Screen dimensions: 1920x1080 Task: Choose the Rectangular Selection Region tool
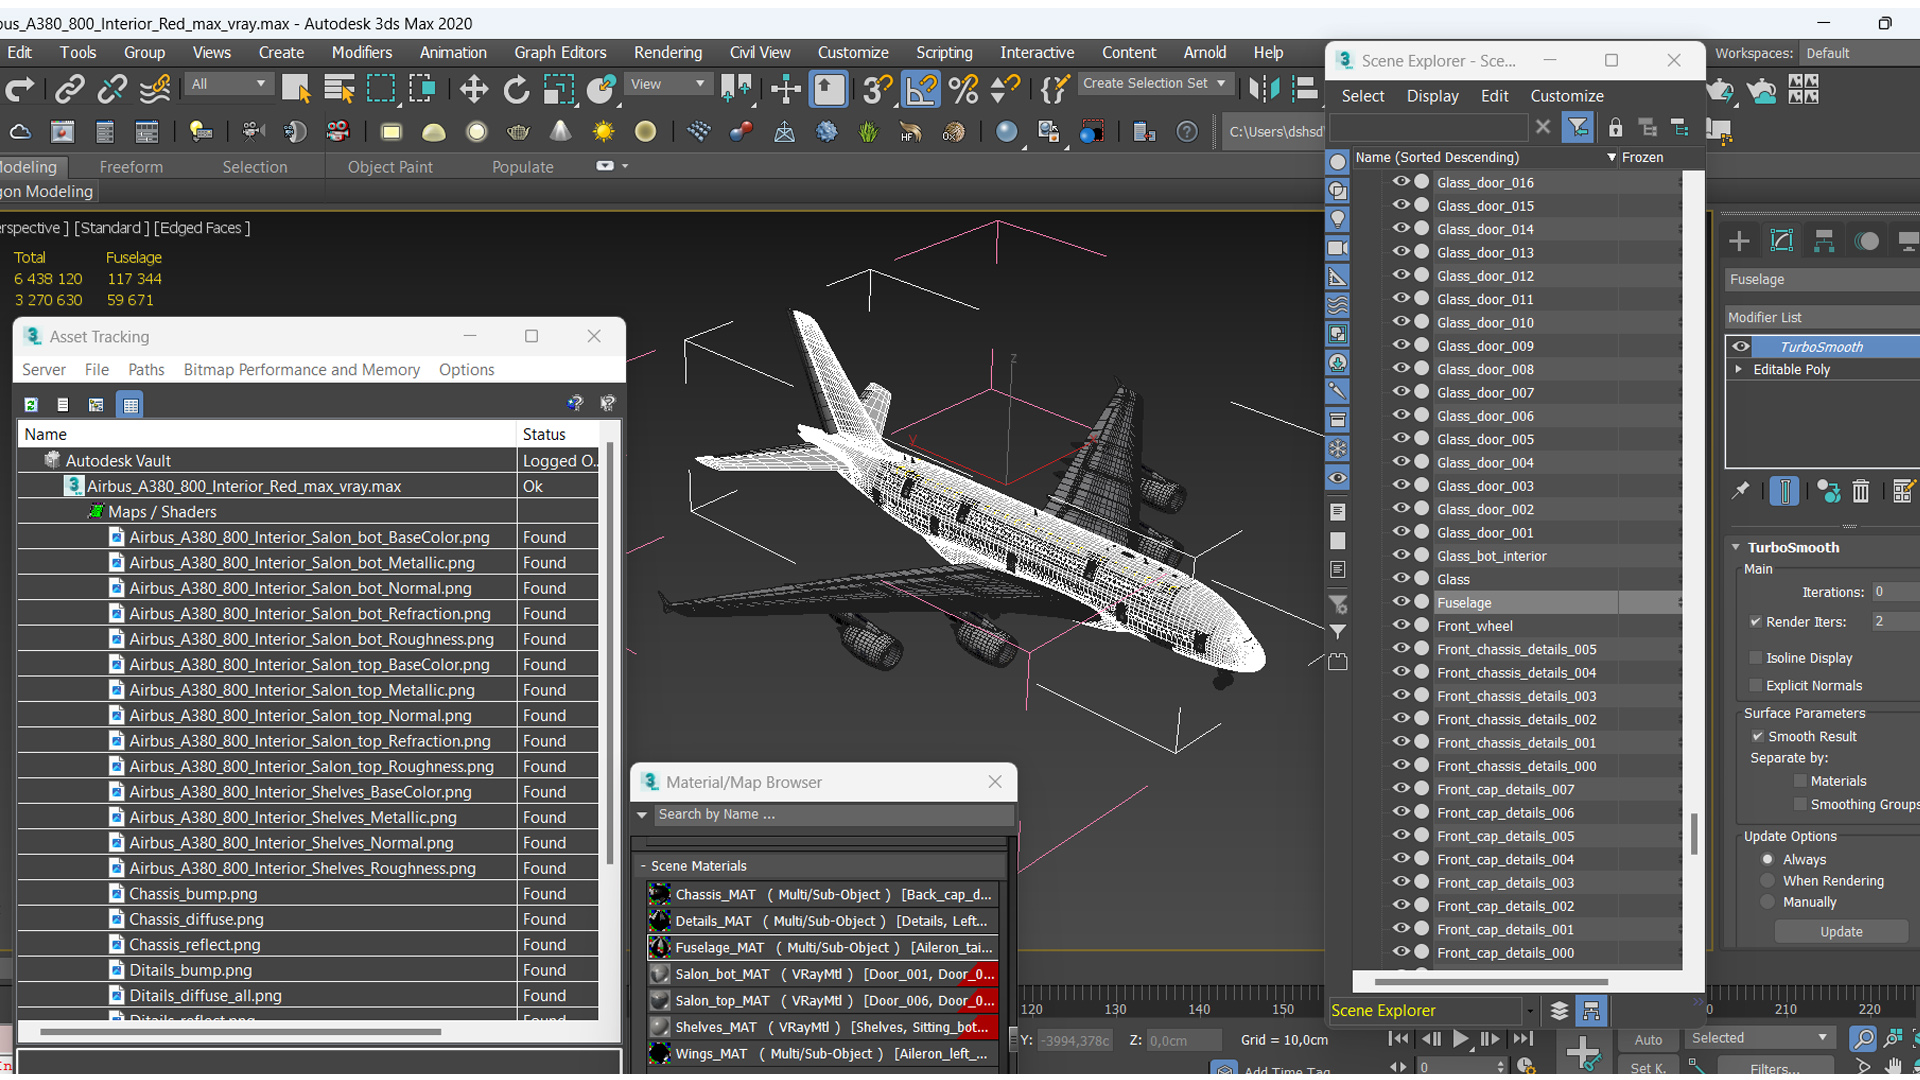pyautogui.click(x=381, y=90)
